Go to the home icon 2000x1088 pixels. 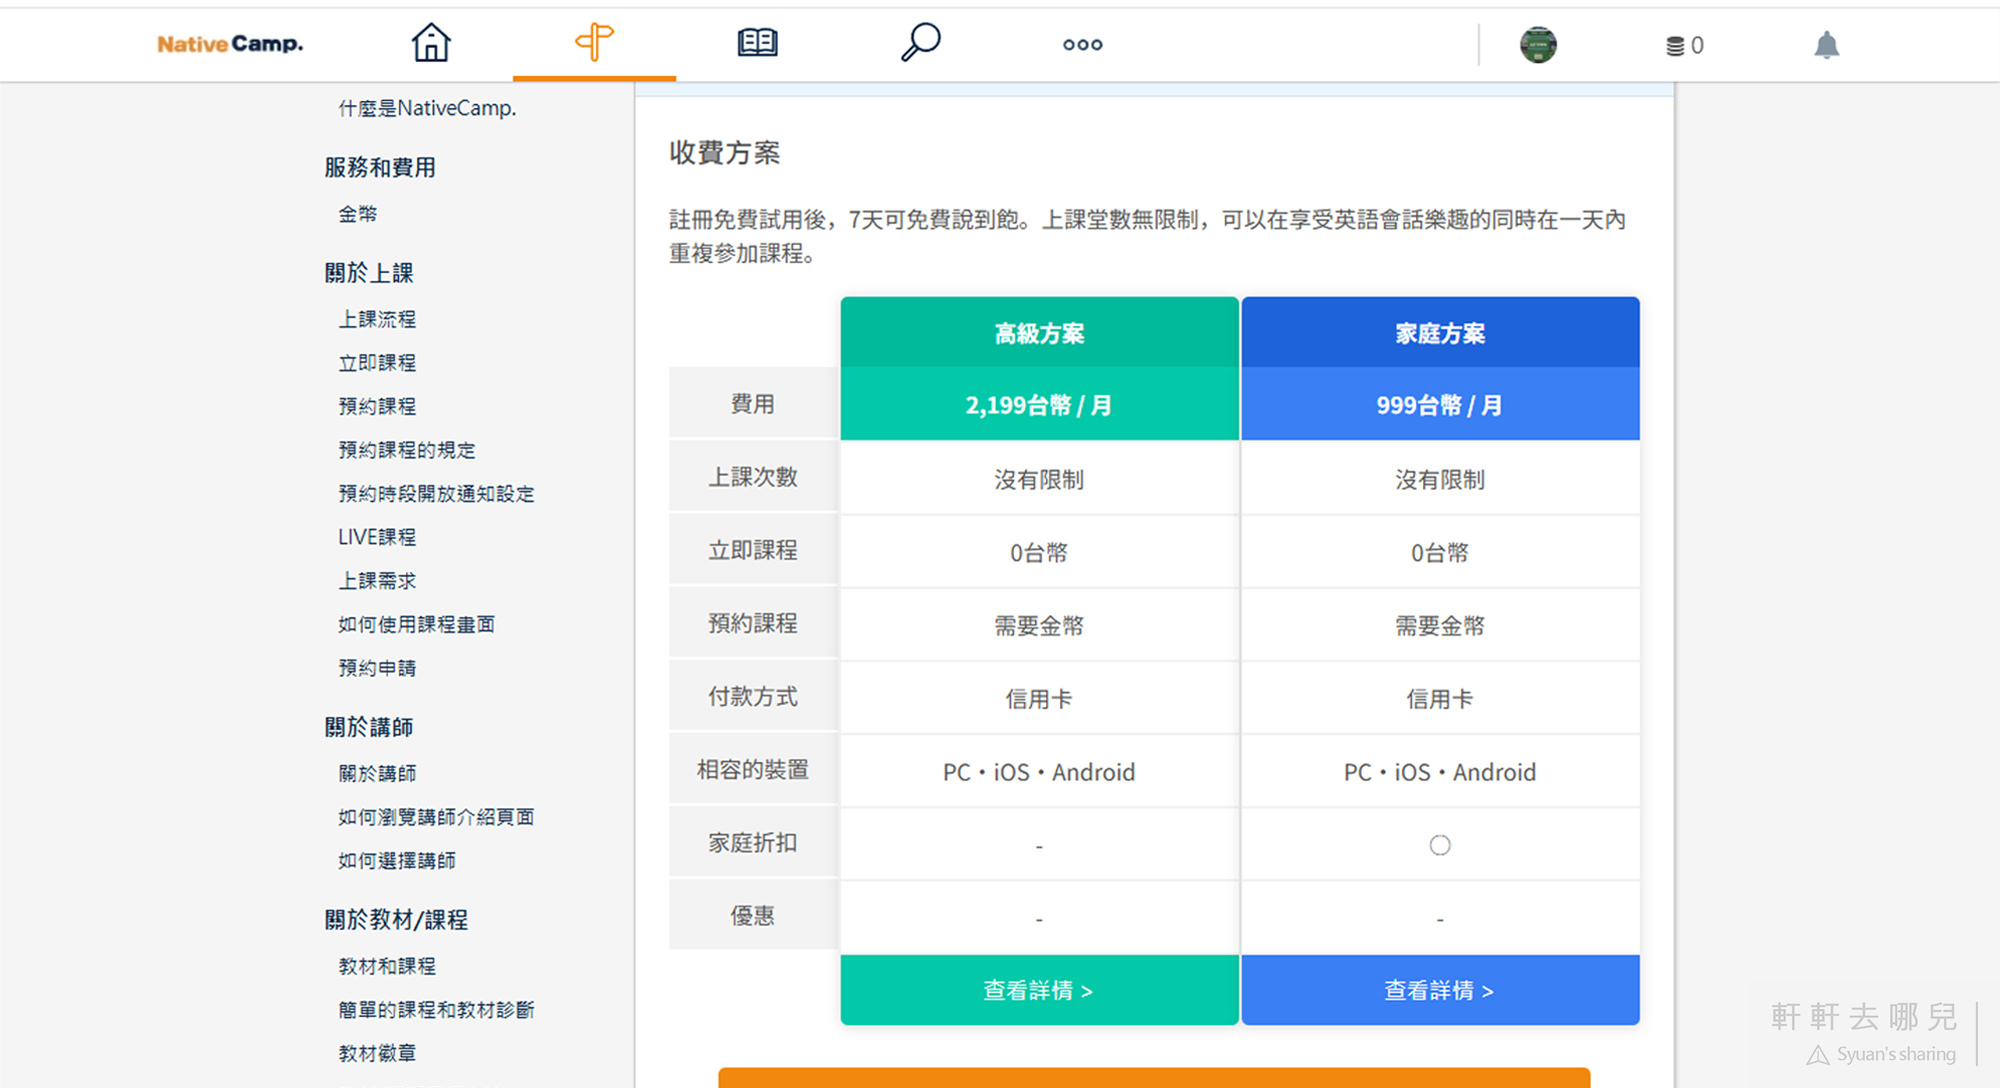point(431,43)
